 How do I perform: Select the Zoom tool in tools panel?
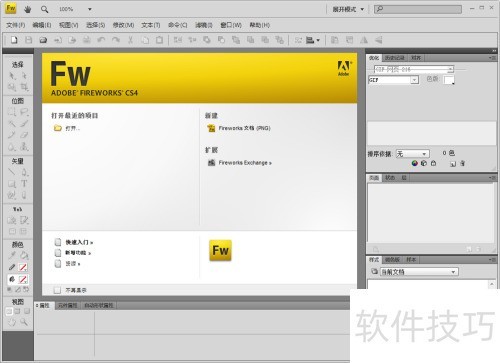coord(24,322)
